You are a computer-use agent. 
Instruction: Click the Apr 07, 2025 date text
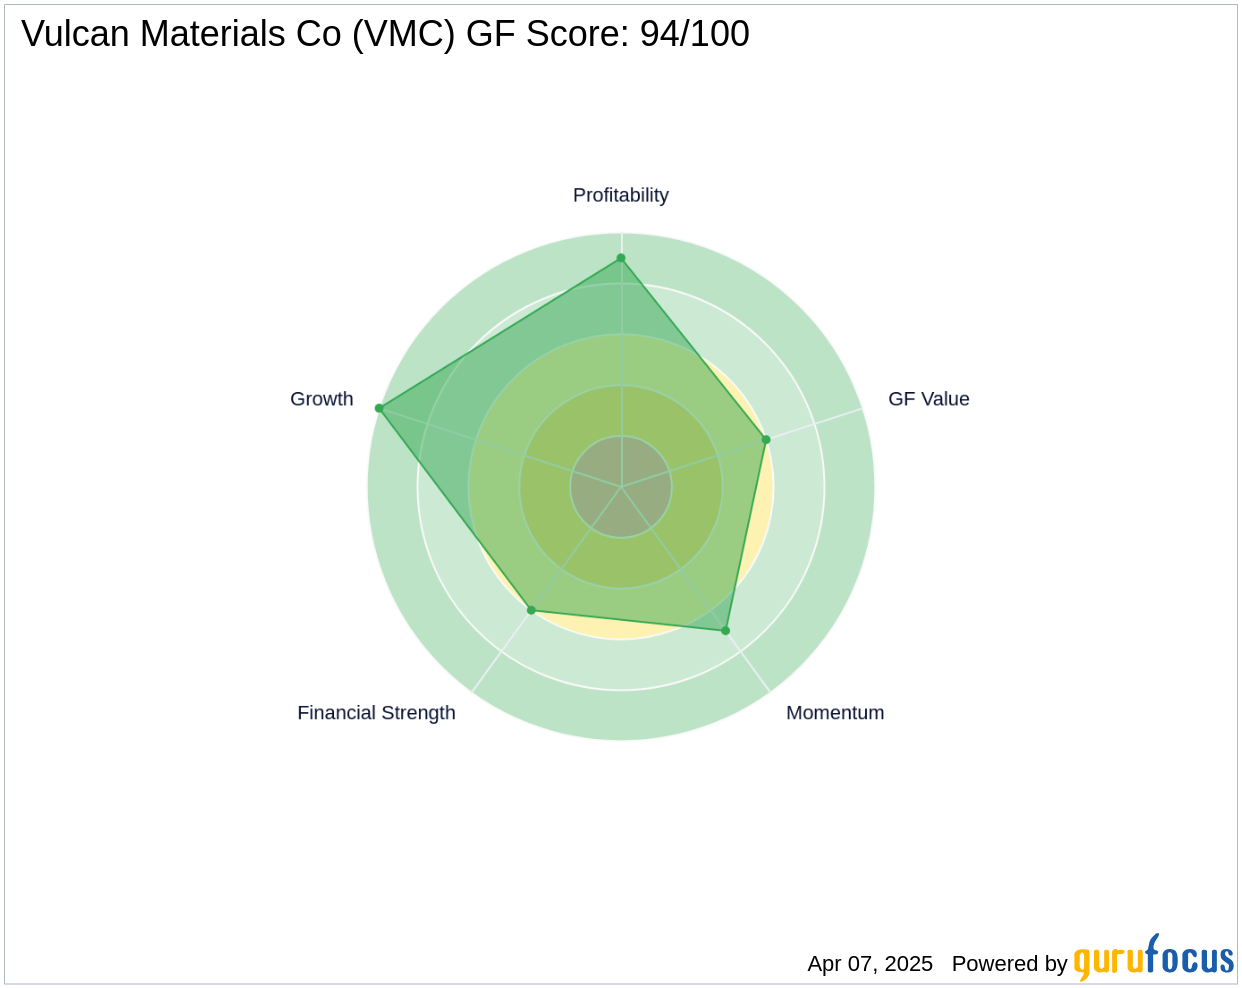pyautogui.click(x=870, y=964)
